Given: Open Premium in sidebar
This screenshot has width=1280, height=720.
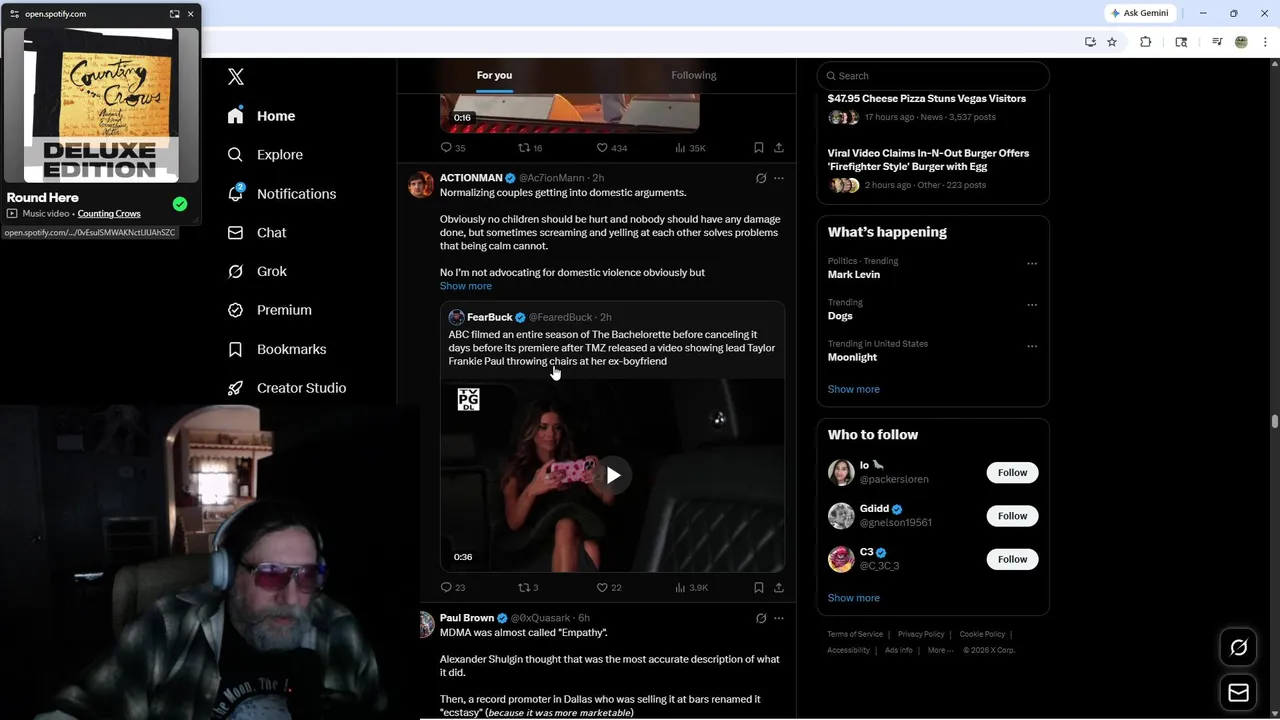Looking at the screenshot, I should [x=269, y=310].
